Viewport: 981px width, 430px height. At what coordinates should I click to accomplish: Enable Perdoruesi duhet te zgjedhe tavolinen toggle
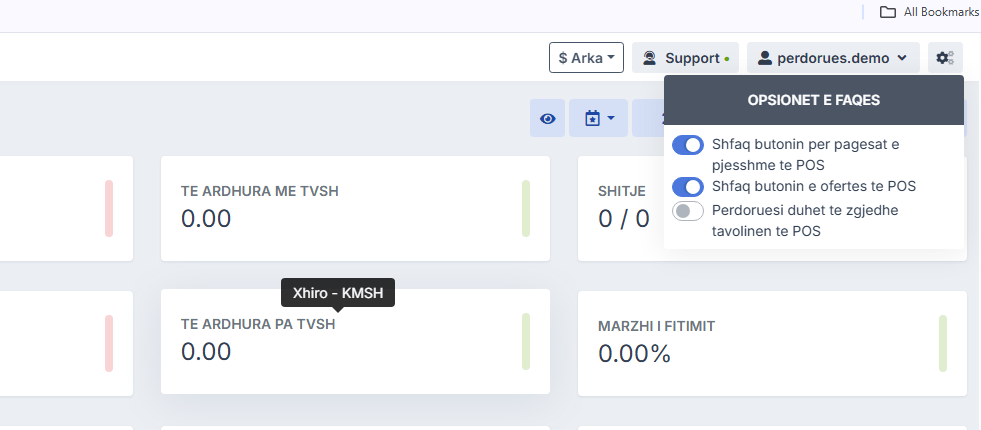688,211
